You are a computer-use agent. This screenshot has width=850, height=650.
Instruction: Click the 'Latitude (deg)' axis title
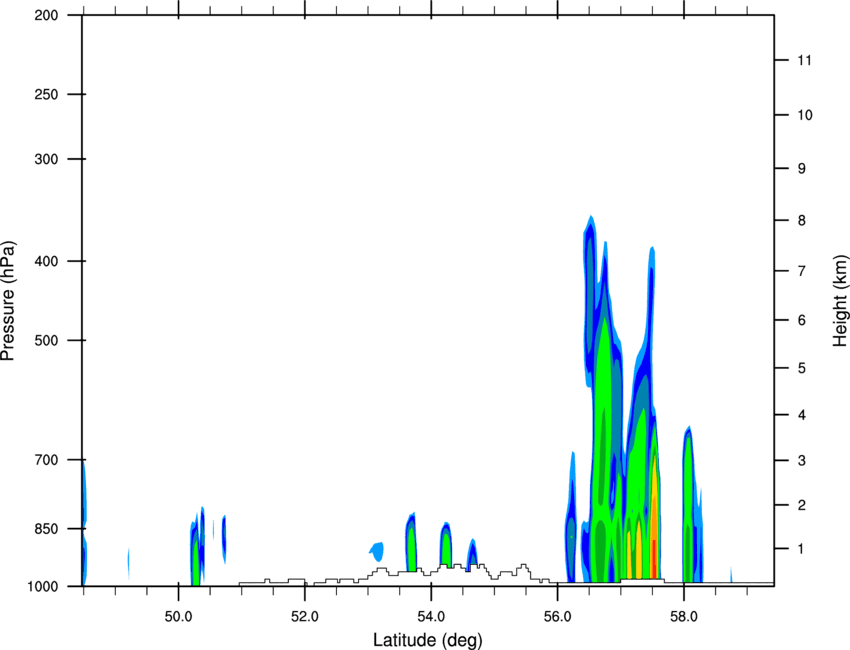click(427, 640)
